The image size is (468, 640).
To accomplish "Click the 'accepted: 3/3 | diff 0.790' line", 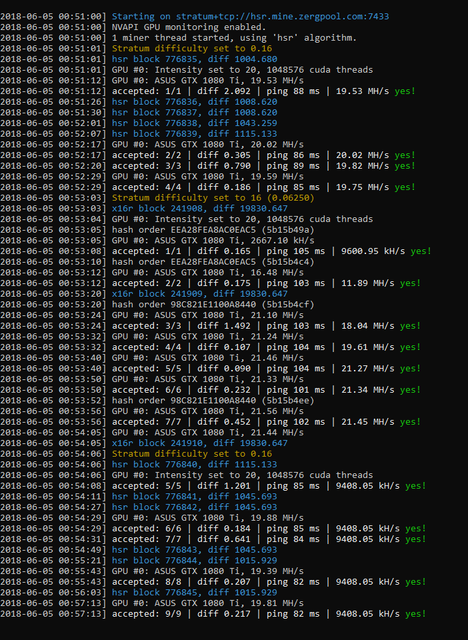I will (208, 166).
